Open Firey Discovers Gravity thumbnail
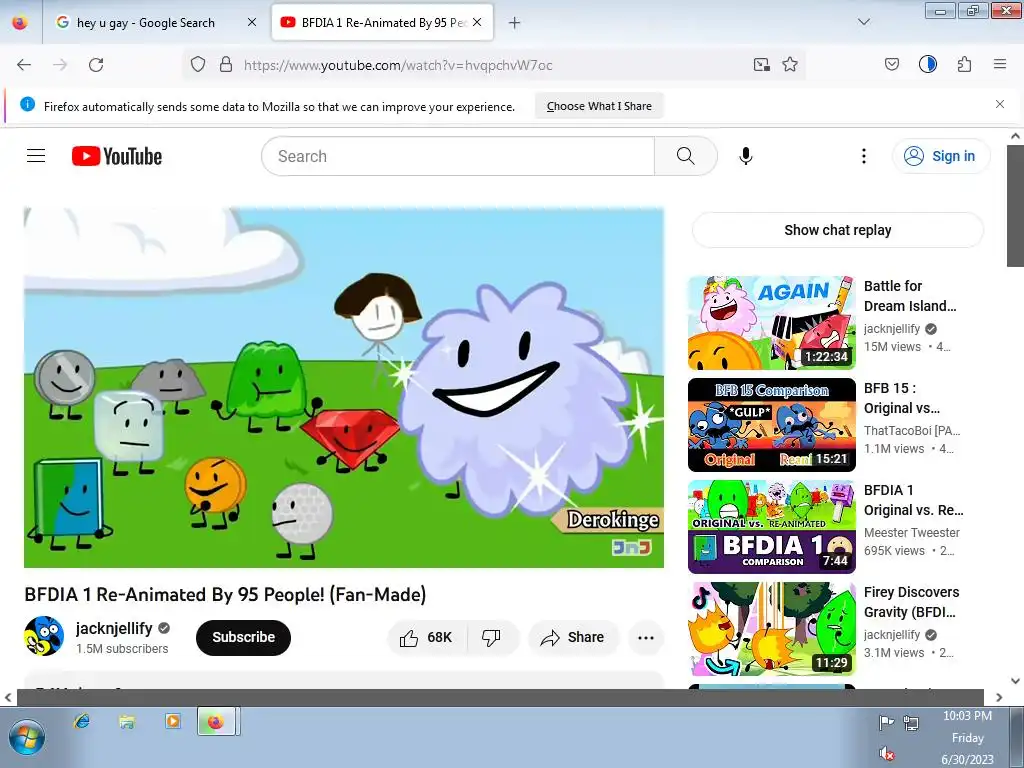The image size is (1024, 768). [x=771, y=629]
